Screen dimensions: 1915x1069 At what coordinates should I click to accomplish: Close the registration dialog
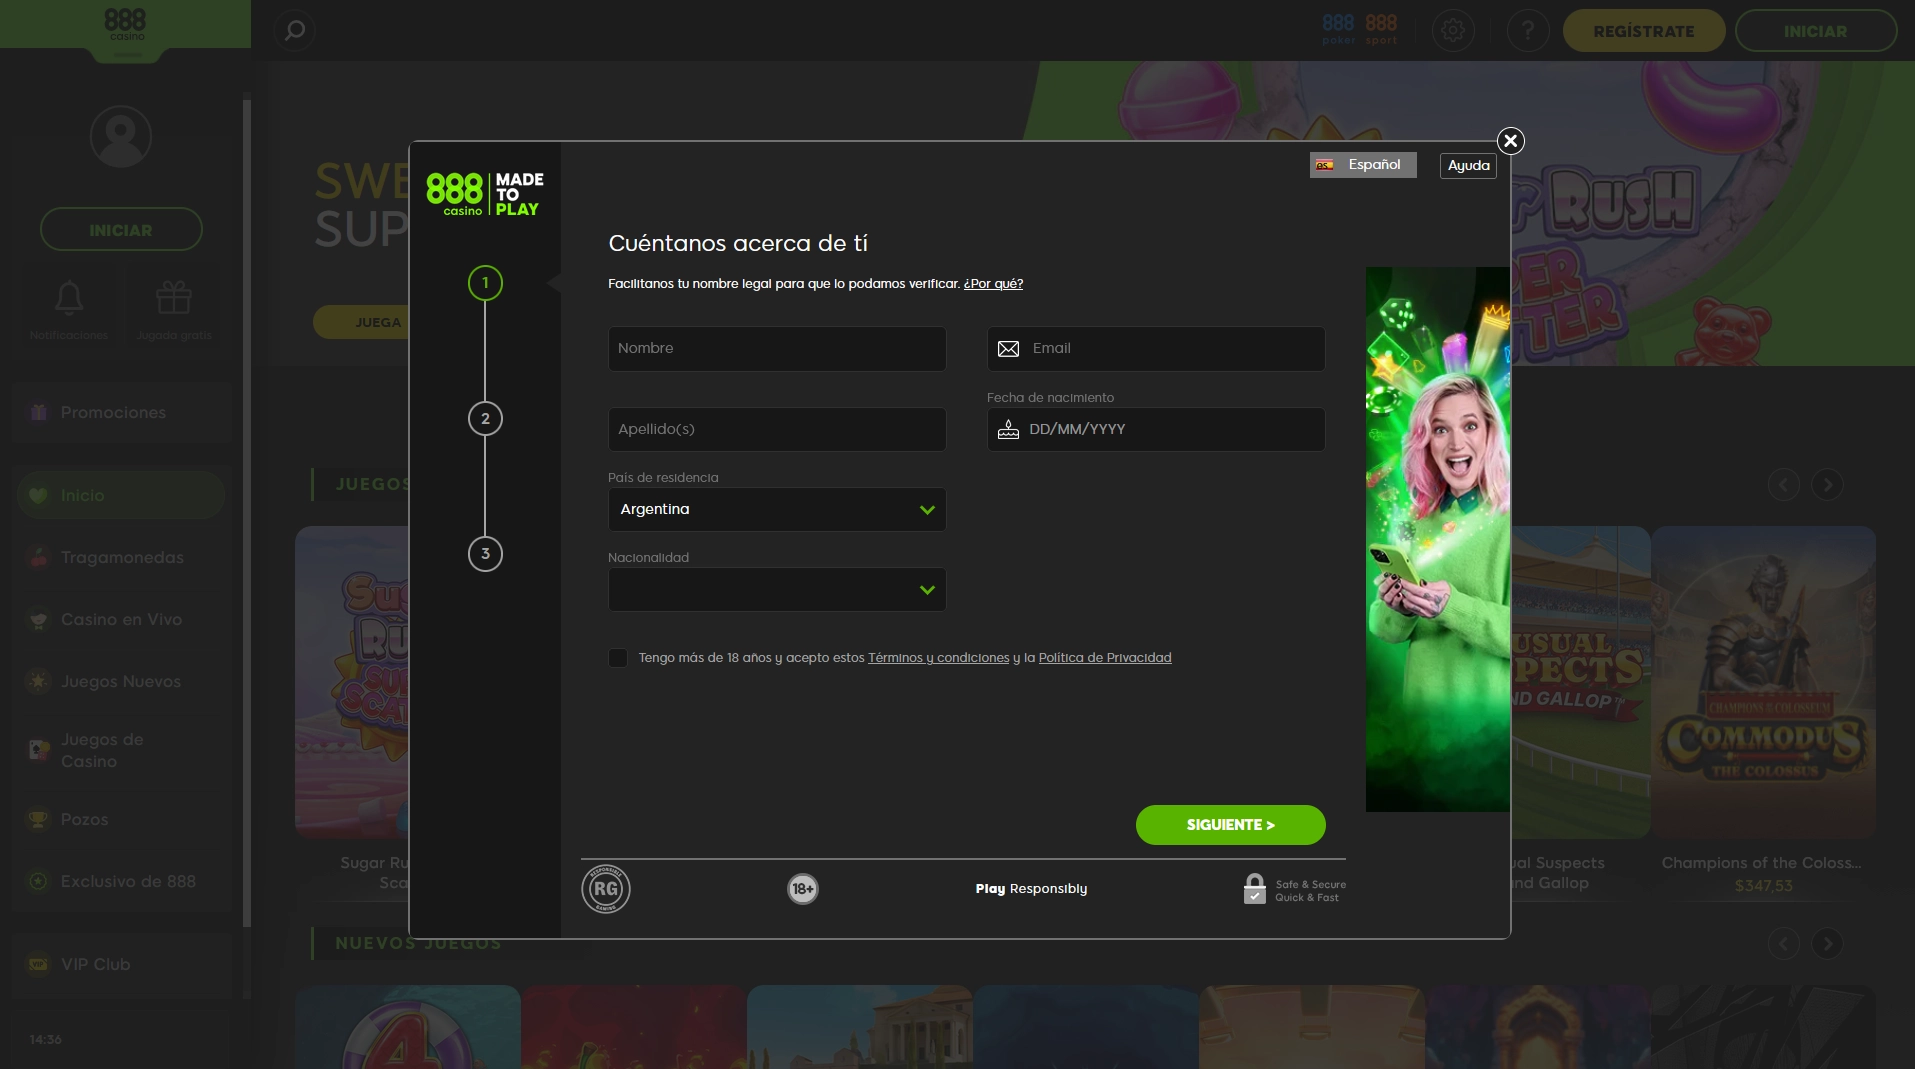point(1510,141)
